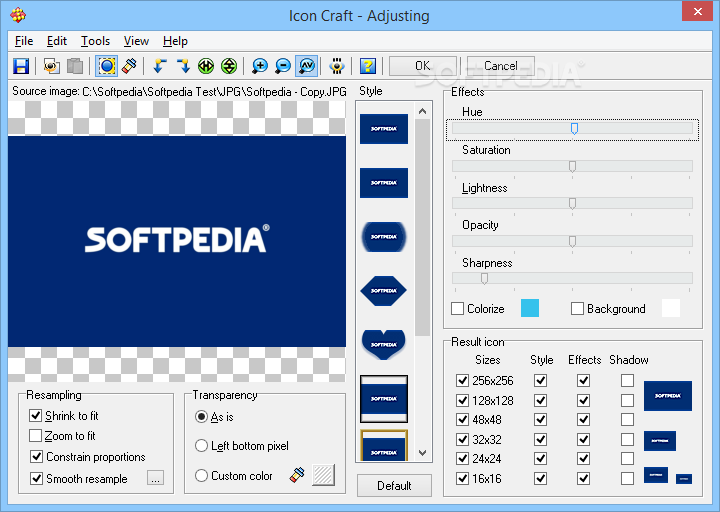Toggle Constrain proportions checkbox
Image resolution: width=720 pixels, height=512 pixels.
pos(36,456)
